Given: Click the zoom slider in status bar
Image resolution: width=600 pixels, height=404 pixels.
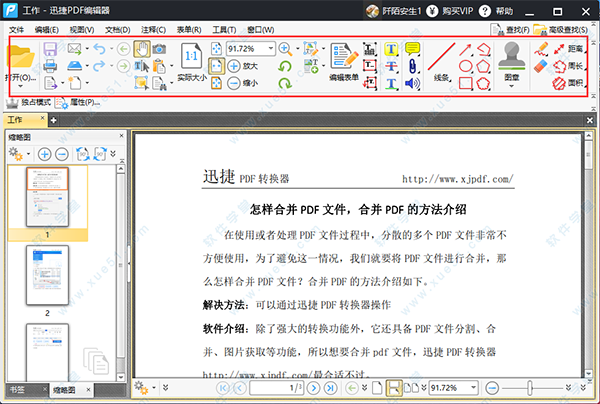Looking at the screenshot, I should click(x=530, y=388).
